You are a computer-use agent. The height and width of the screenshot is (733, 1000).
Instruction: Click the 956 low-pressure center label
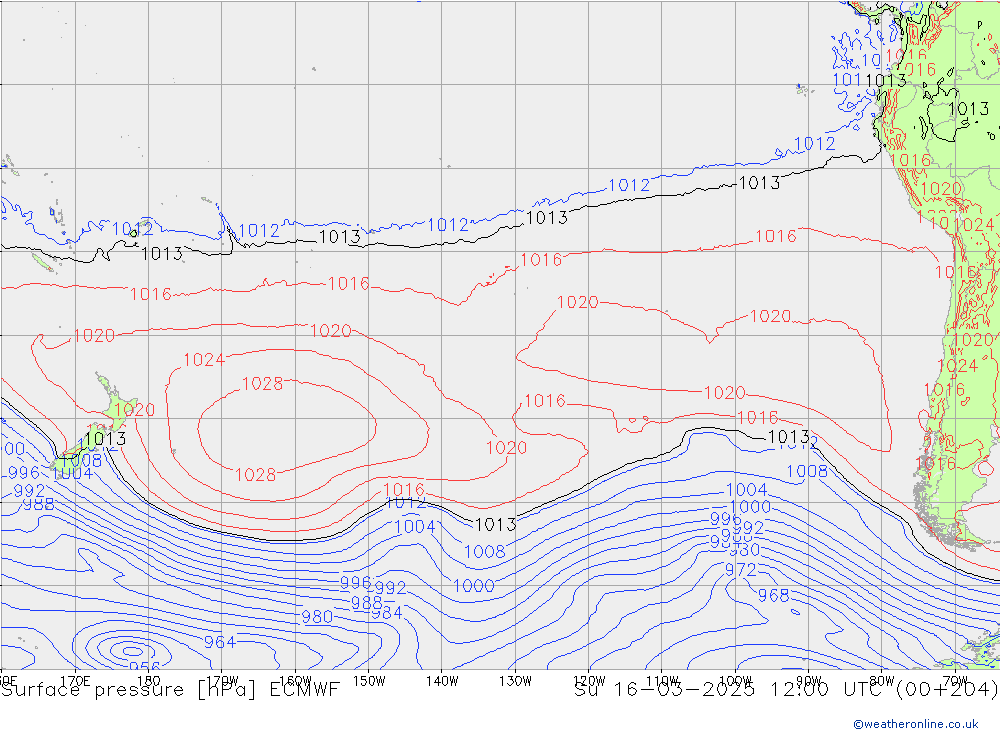click(x=144, y=666)
